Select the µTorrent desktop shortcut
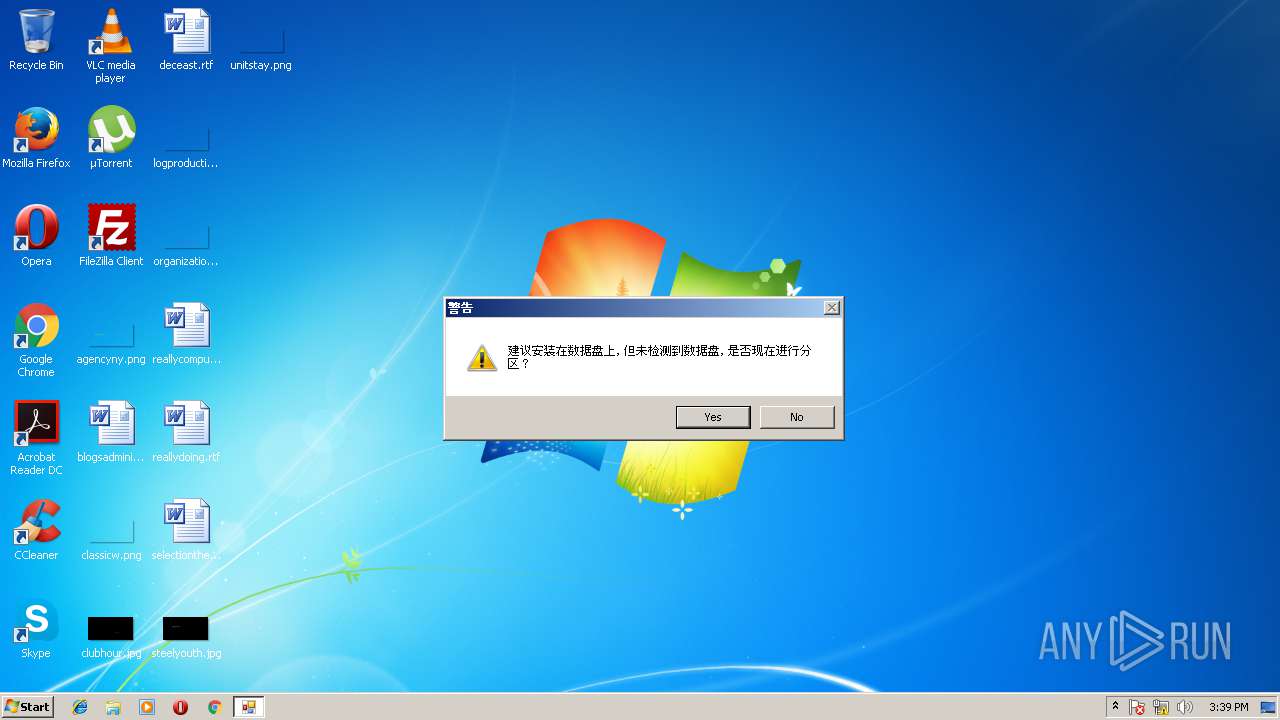This screenshot has width=1280, height=720. tap(111, 138)
